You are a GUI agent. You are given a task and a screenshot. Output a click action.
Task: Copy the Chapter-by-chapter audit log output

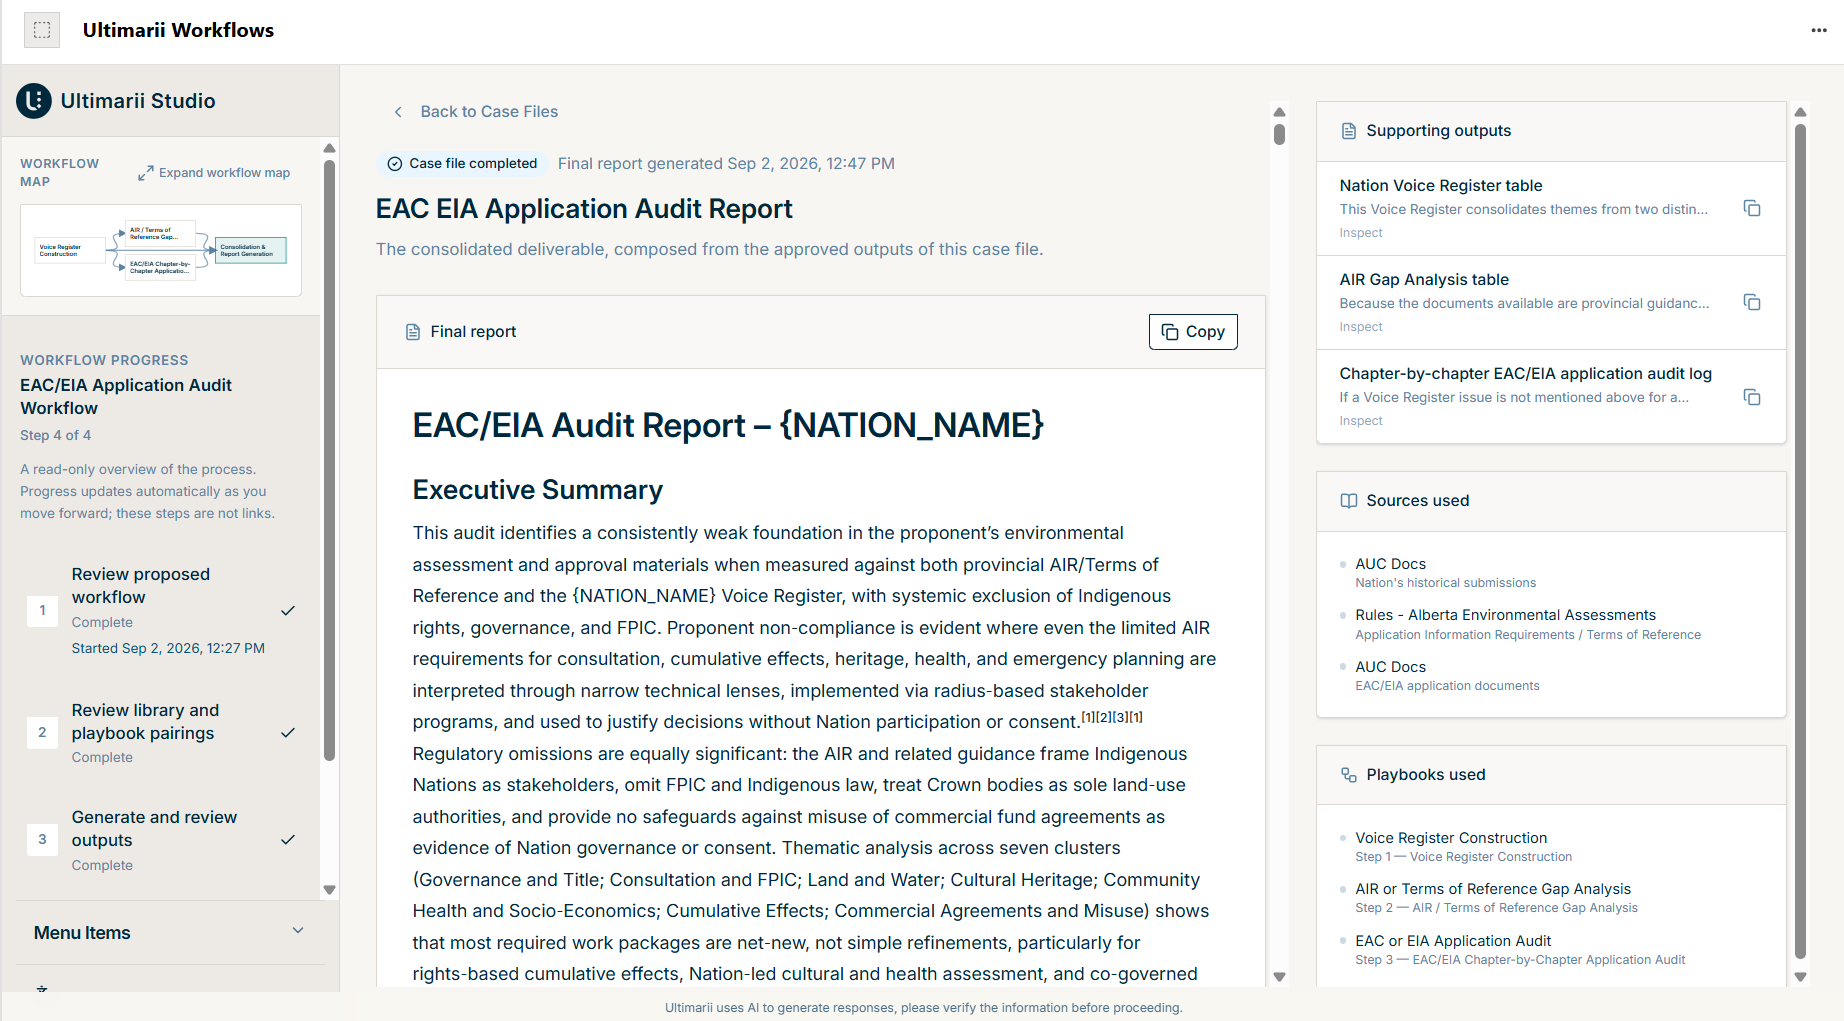click(x=1752, y=397)
